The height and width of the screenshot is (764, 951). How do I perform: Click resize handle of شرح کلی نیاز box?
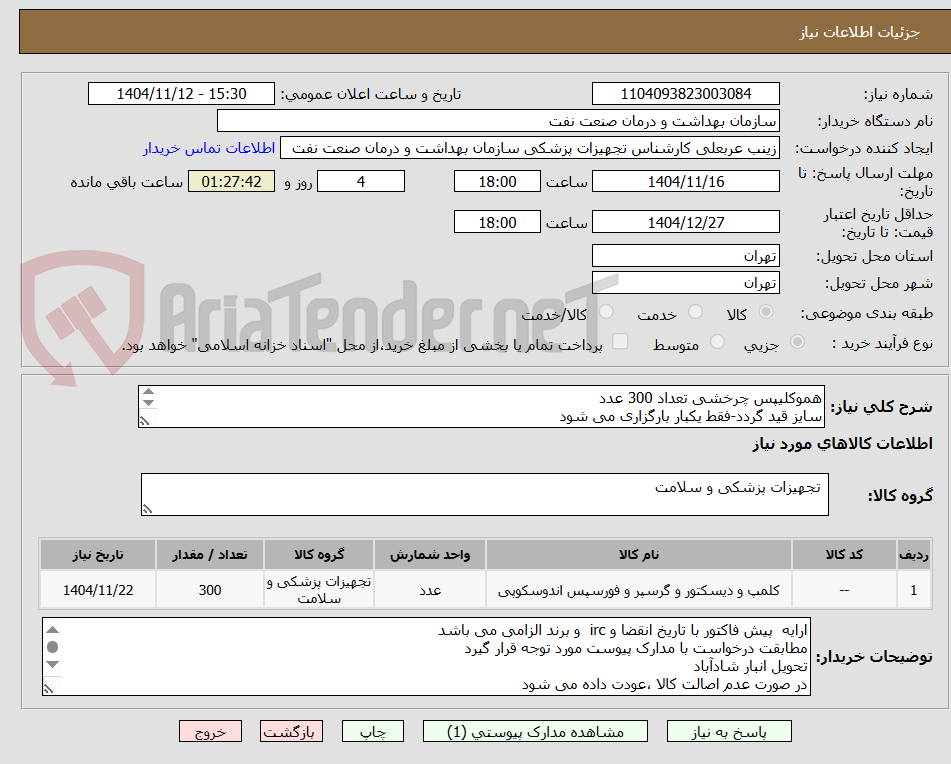pos(144,421)
